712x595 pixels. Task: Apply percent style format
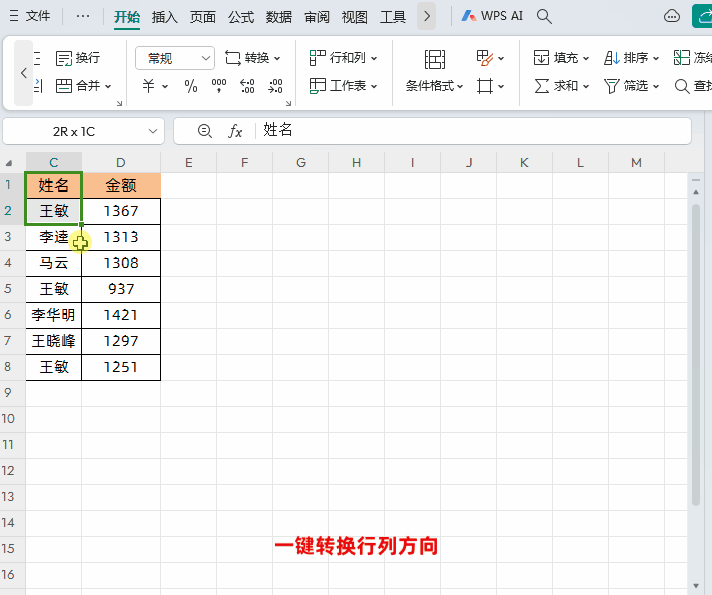tap(191, 86)
